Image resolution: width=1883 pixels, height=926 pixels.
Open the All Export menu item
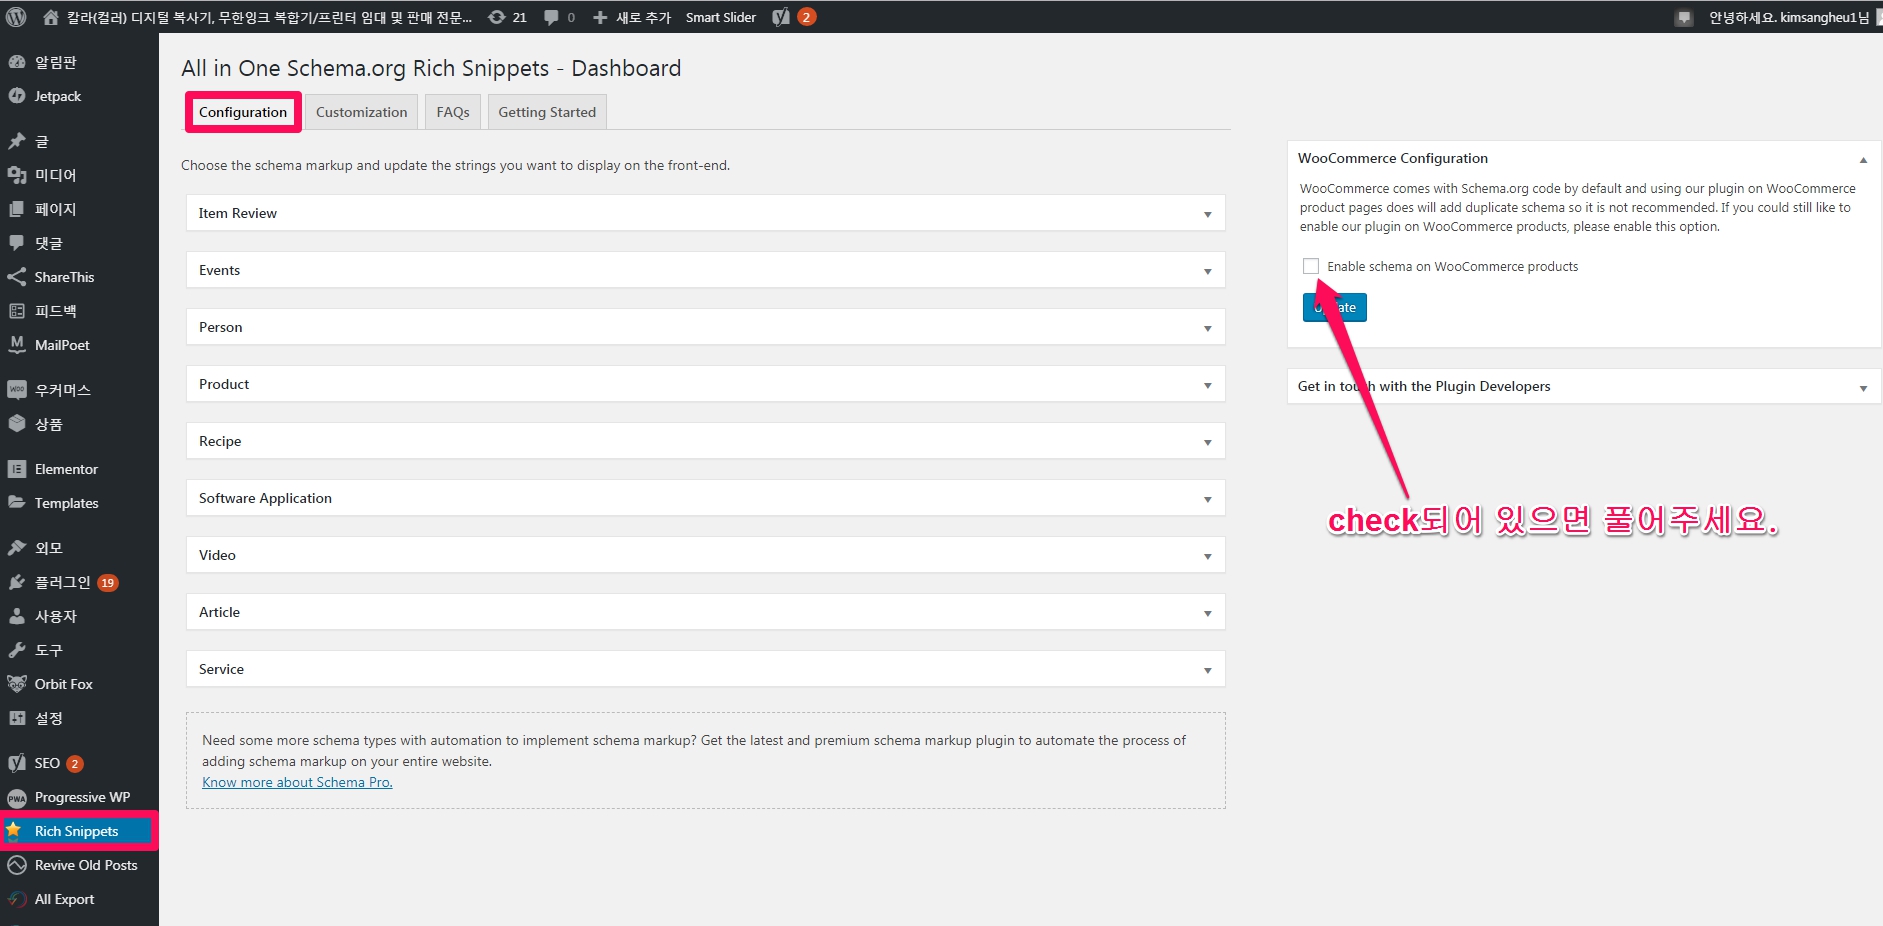pos(64,899)
